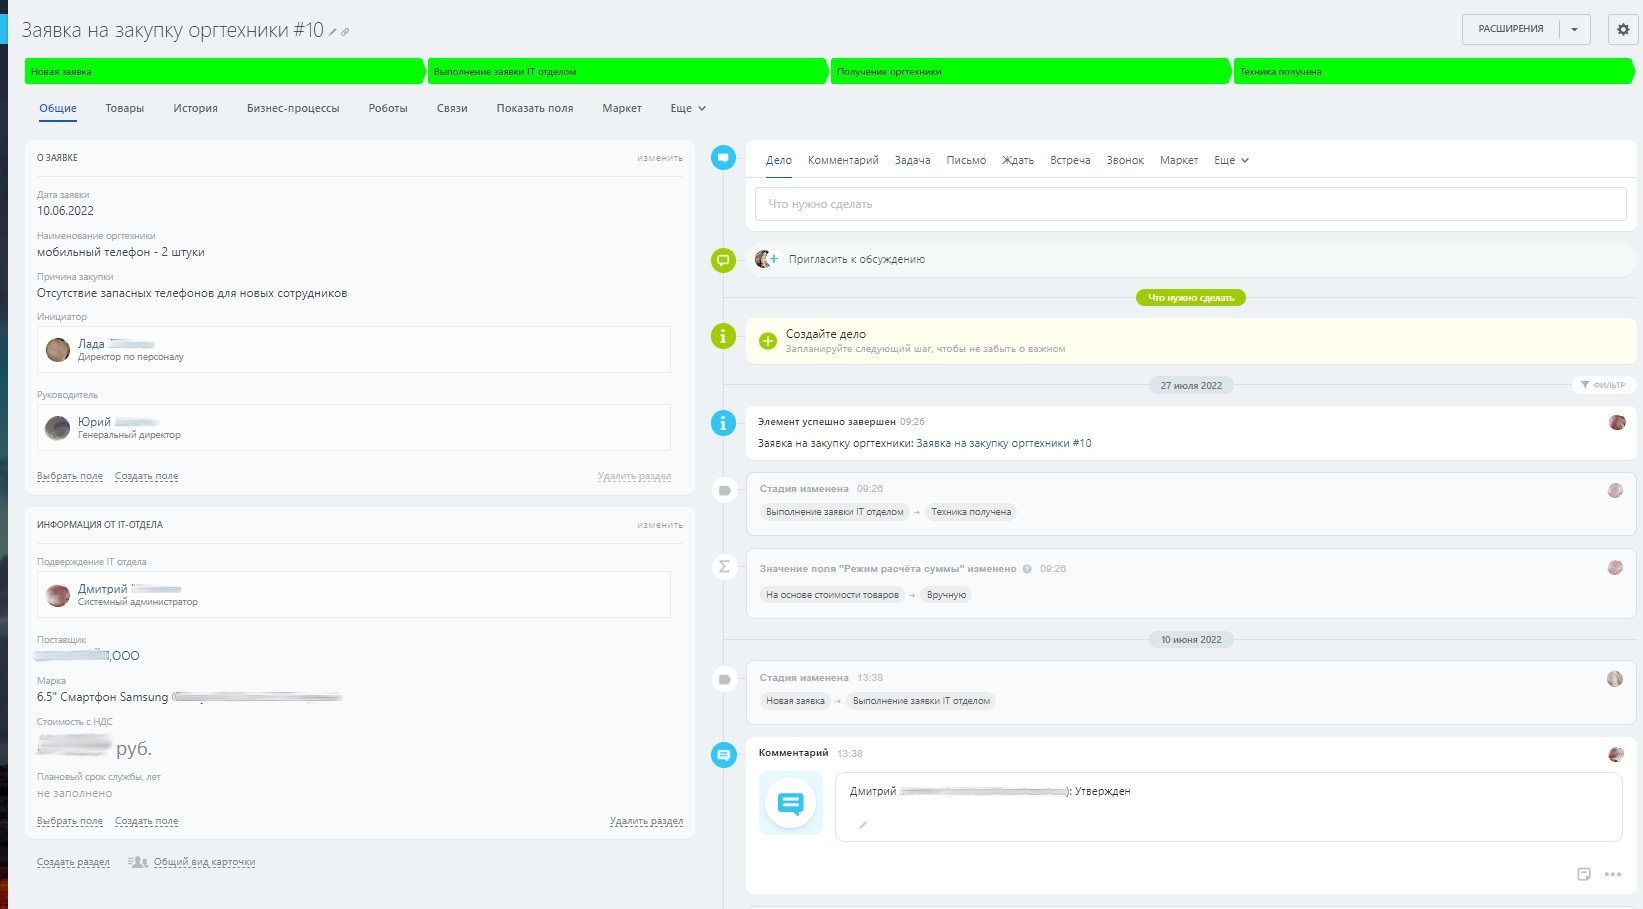This screenshot has height=909, width=1643.
Task: Click the blue comment icon at Комментарий 13:38
Action: tap(724, 755)
